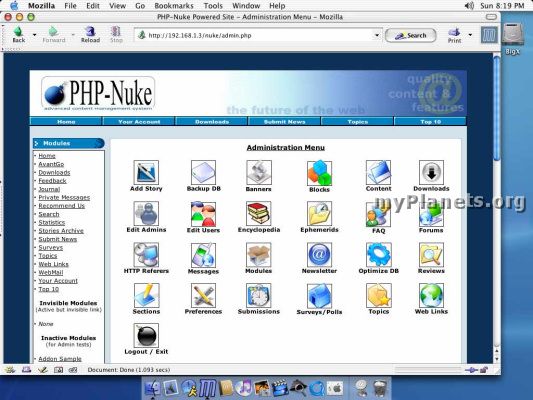Open the Banners admin icon
This screenshot has width=533, height=400.
tap(259, 172)
